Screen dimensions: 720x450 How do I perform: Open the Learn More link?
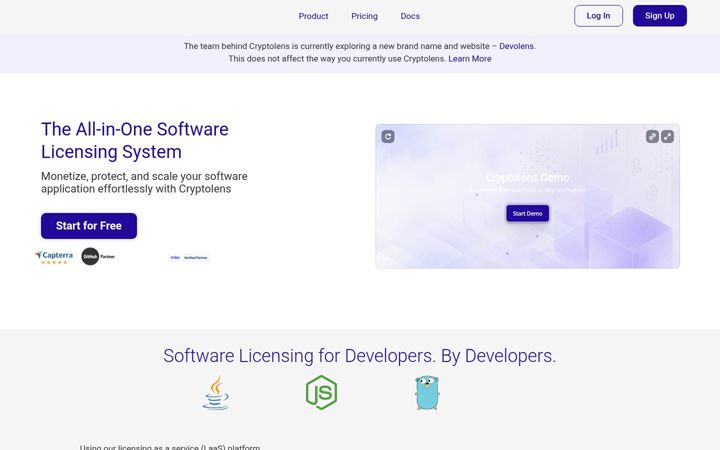pos(470,59)
